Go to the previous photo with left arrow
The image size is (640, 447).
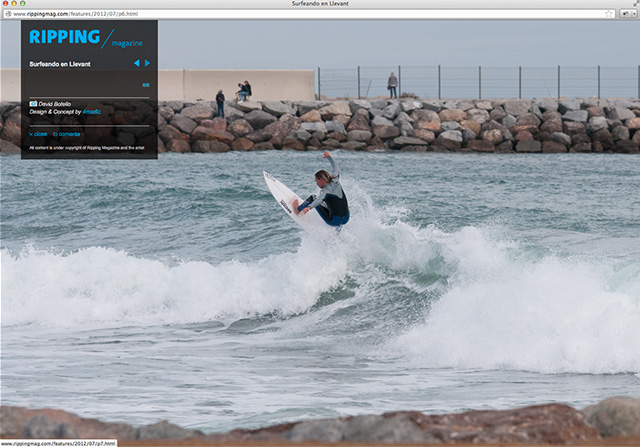(136, 63)
